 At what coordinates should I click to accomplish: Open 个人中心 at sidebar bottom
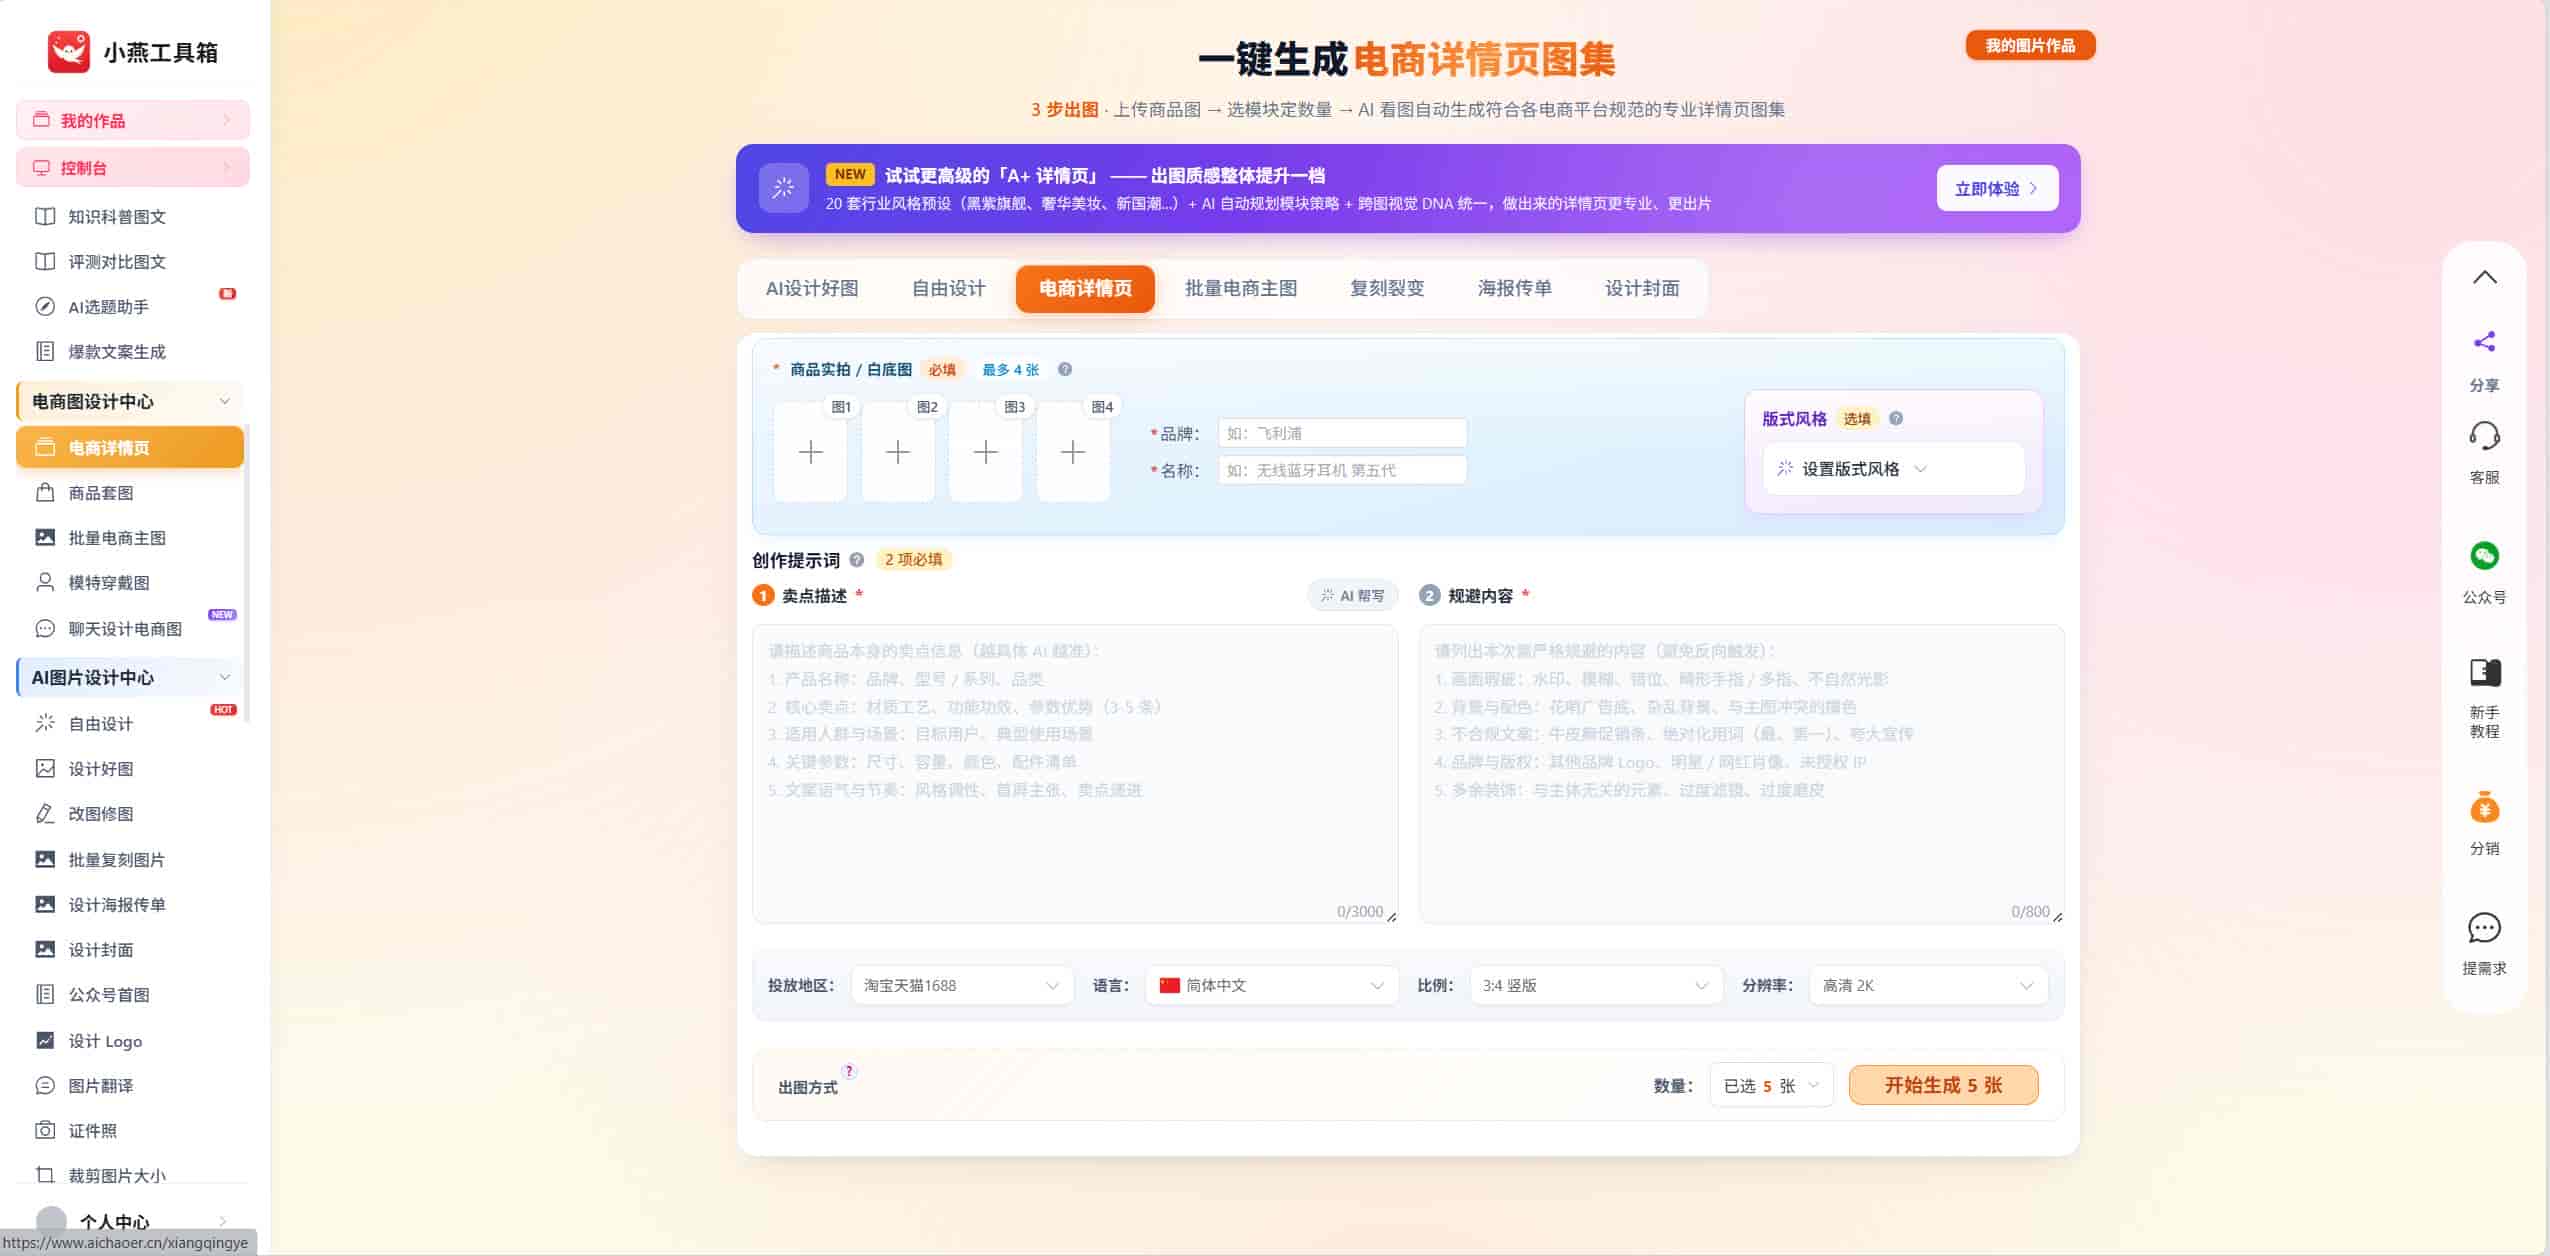pyautogui.click(x=133, y=1221)
